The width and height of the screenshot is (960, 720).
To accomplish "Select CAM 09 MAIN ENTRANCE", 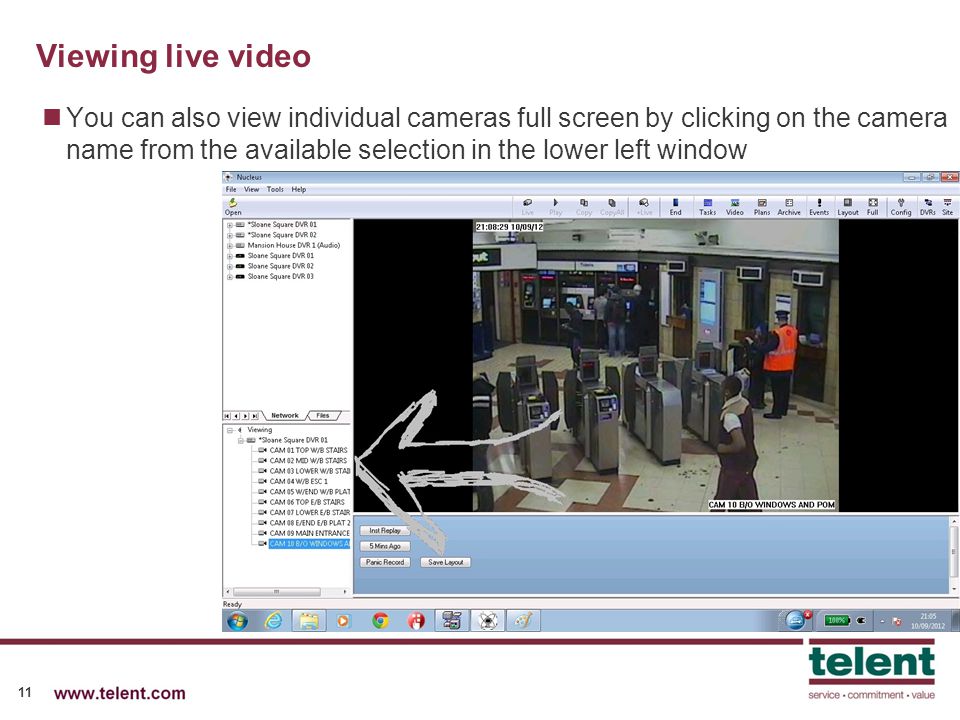I will tap(309, 533).
